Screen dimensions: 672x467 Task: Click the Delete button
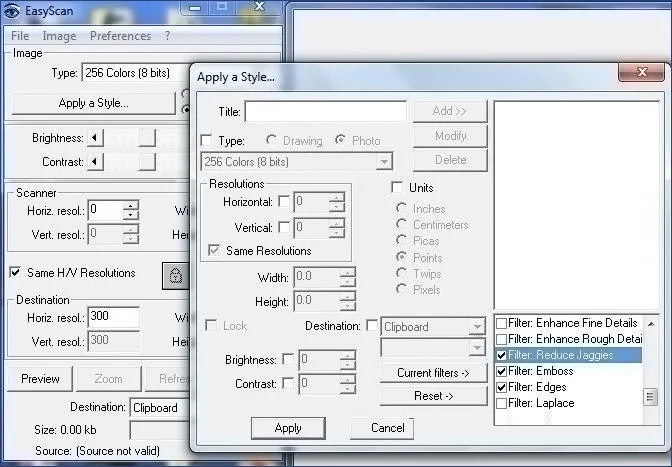click(x=450, y=160)
